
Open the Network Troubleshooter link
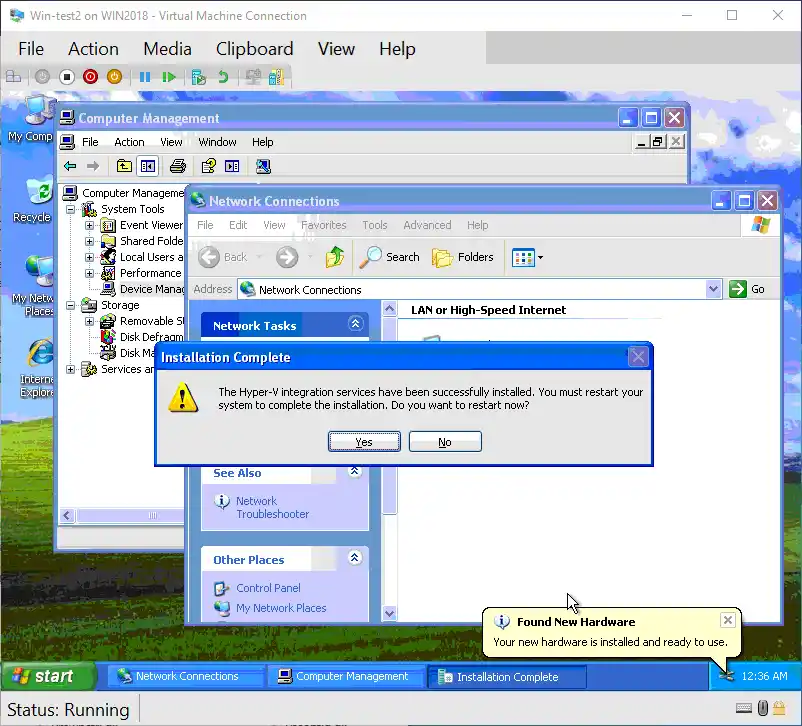272,508
